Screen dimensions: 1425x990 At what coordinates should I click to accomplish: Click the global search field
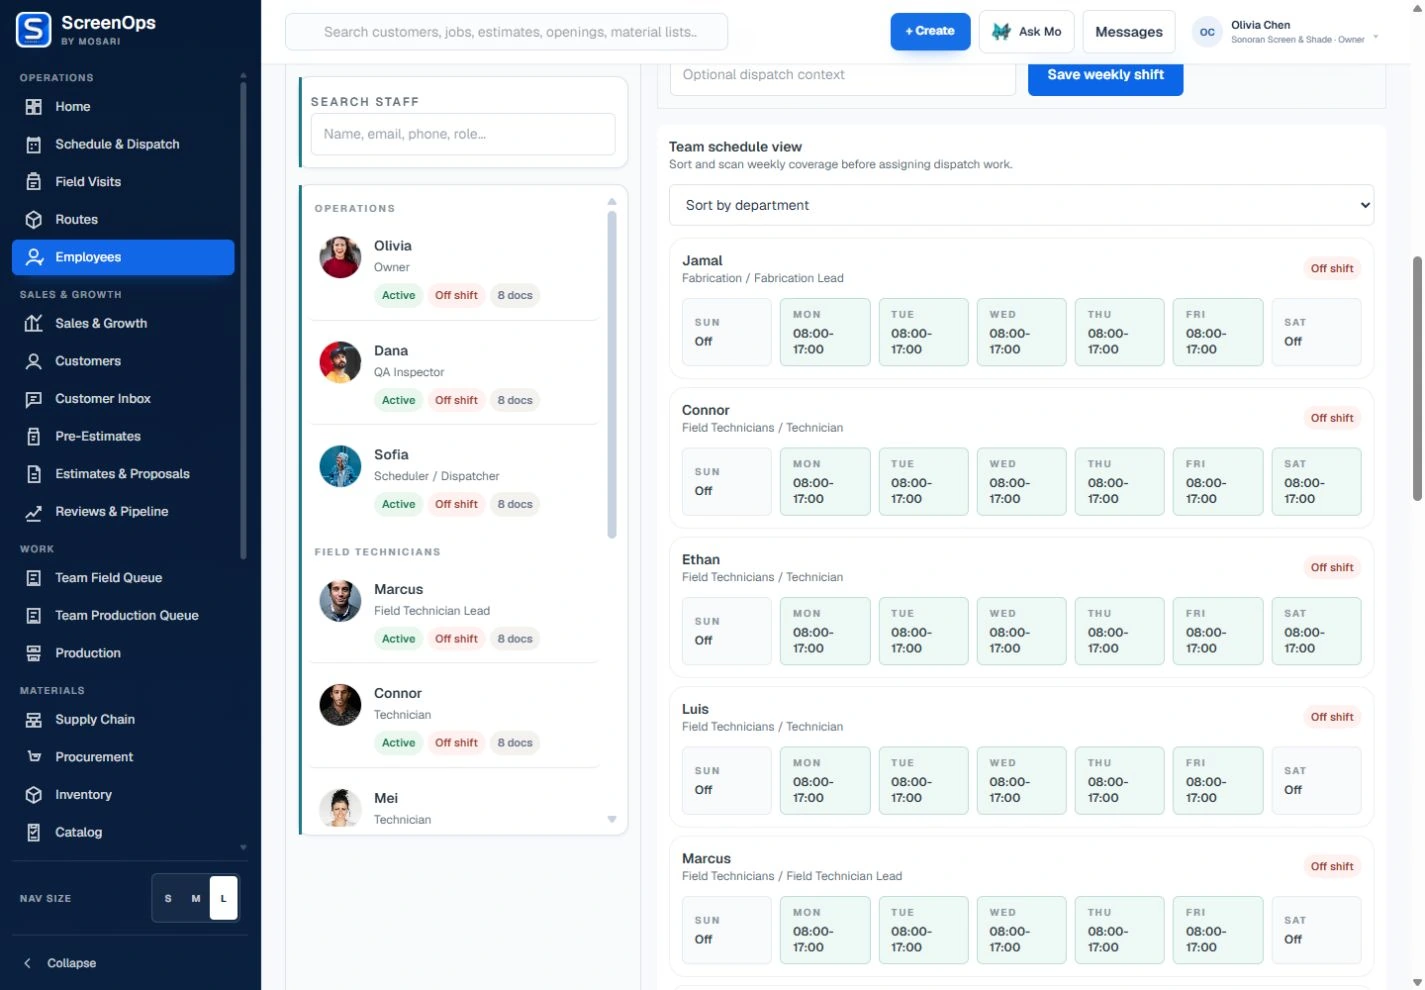pyautogui.click(x=507, y=32)
